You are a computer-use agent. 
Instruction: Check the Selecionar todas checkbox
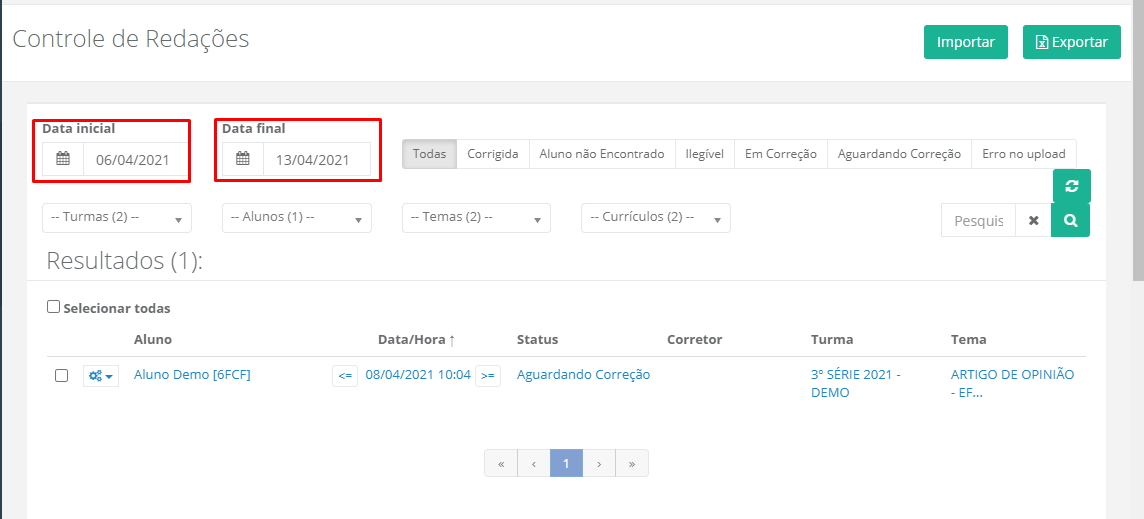pyautogui.click(x=54, y=307)
